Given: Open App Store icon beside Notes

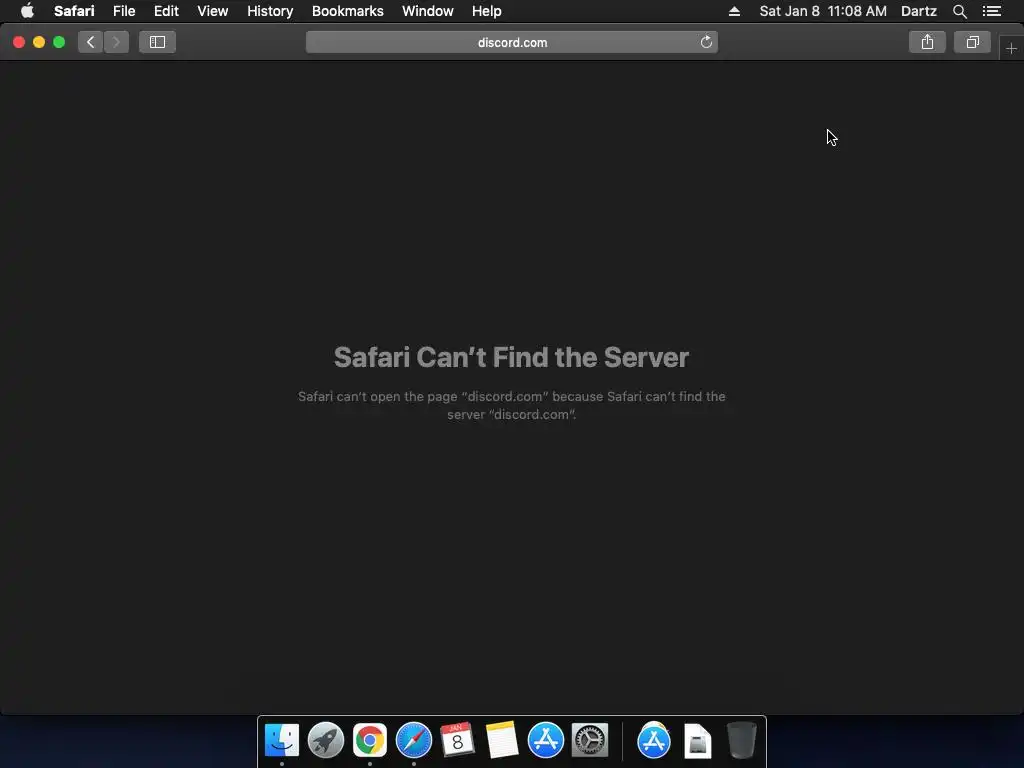Looking at the screenshot, I should pyautogui.click(x=545, y=740).
